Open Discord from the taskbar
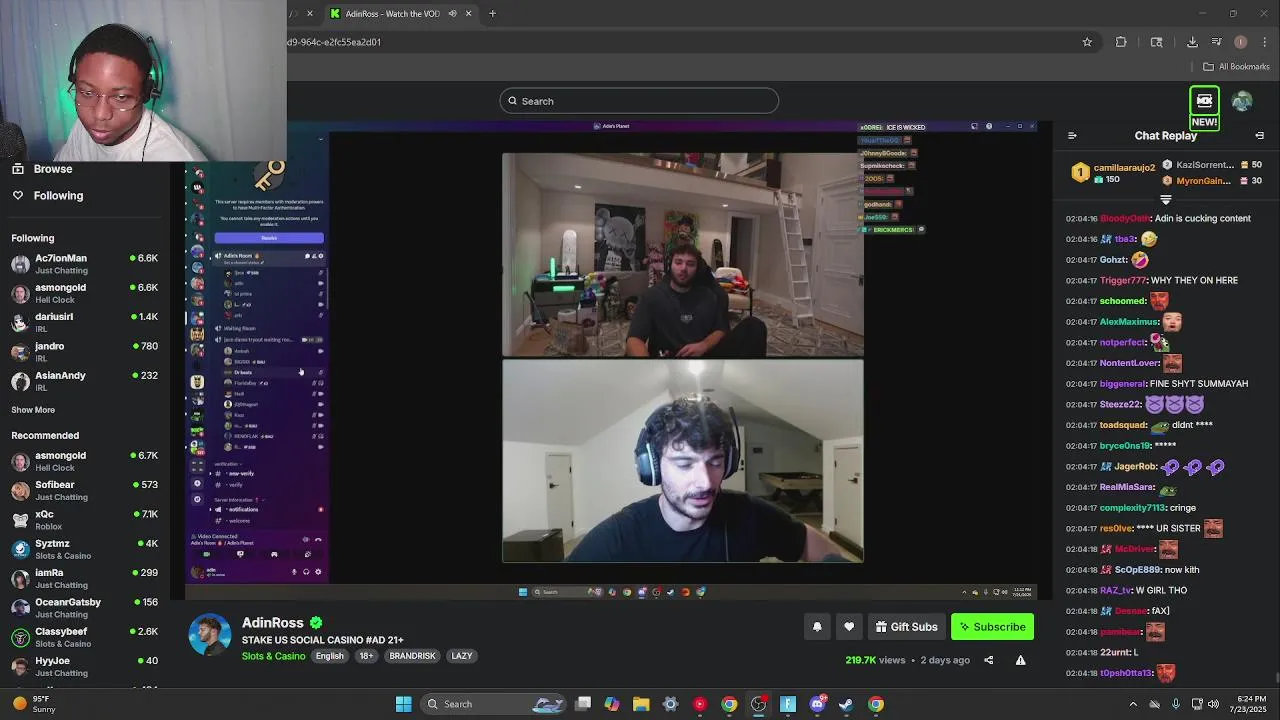 tap(817, 704)
